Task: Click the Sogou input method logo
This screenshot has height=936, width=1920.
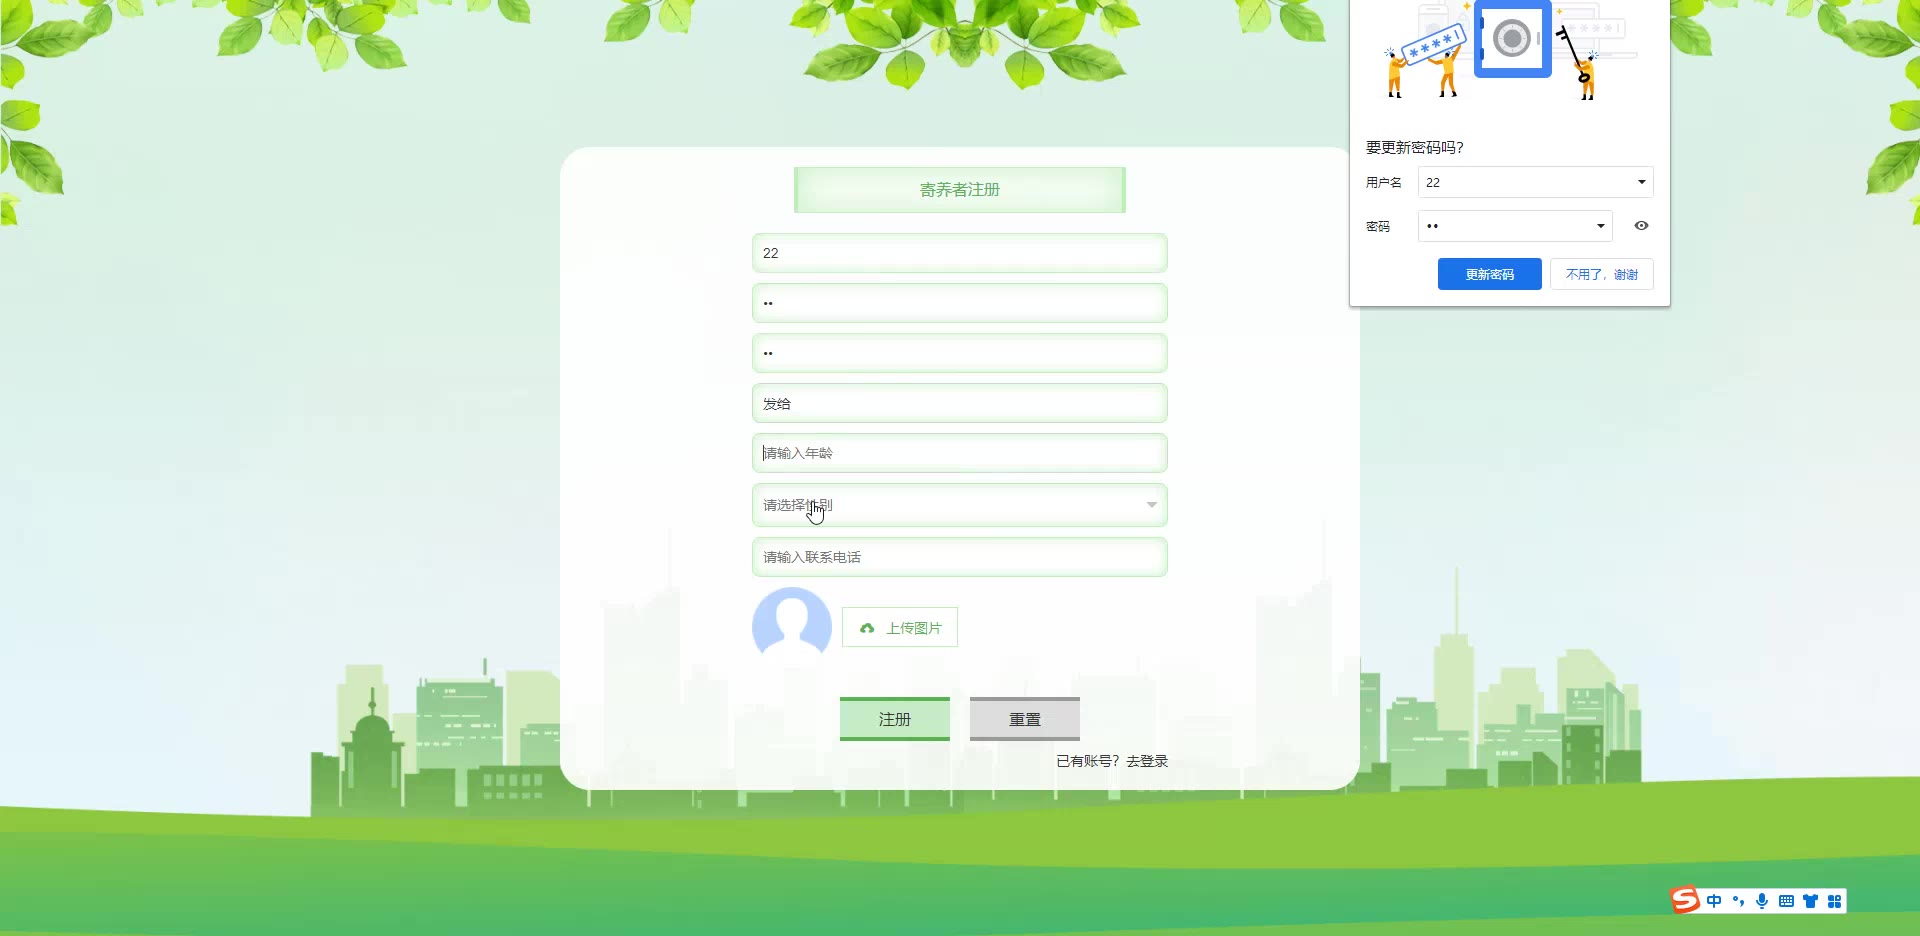Action: coord(1686,900)
